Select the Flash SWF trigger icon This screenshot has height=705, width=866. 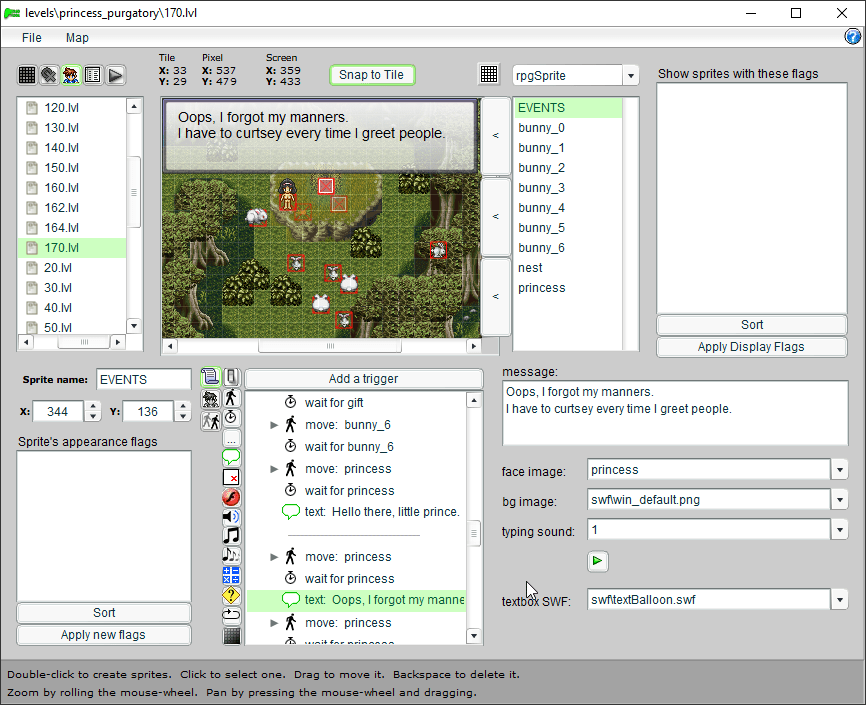(231, 497)
